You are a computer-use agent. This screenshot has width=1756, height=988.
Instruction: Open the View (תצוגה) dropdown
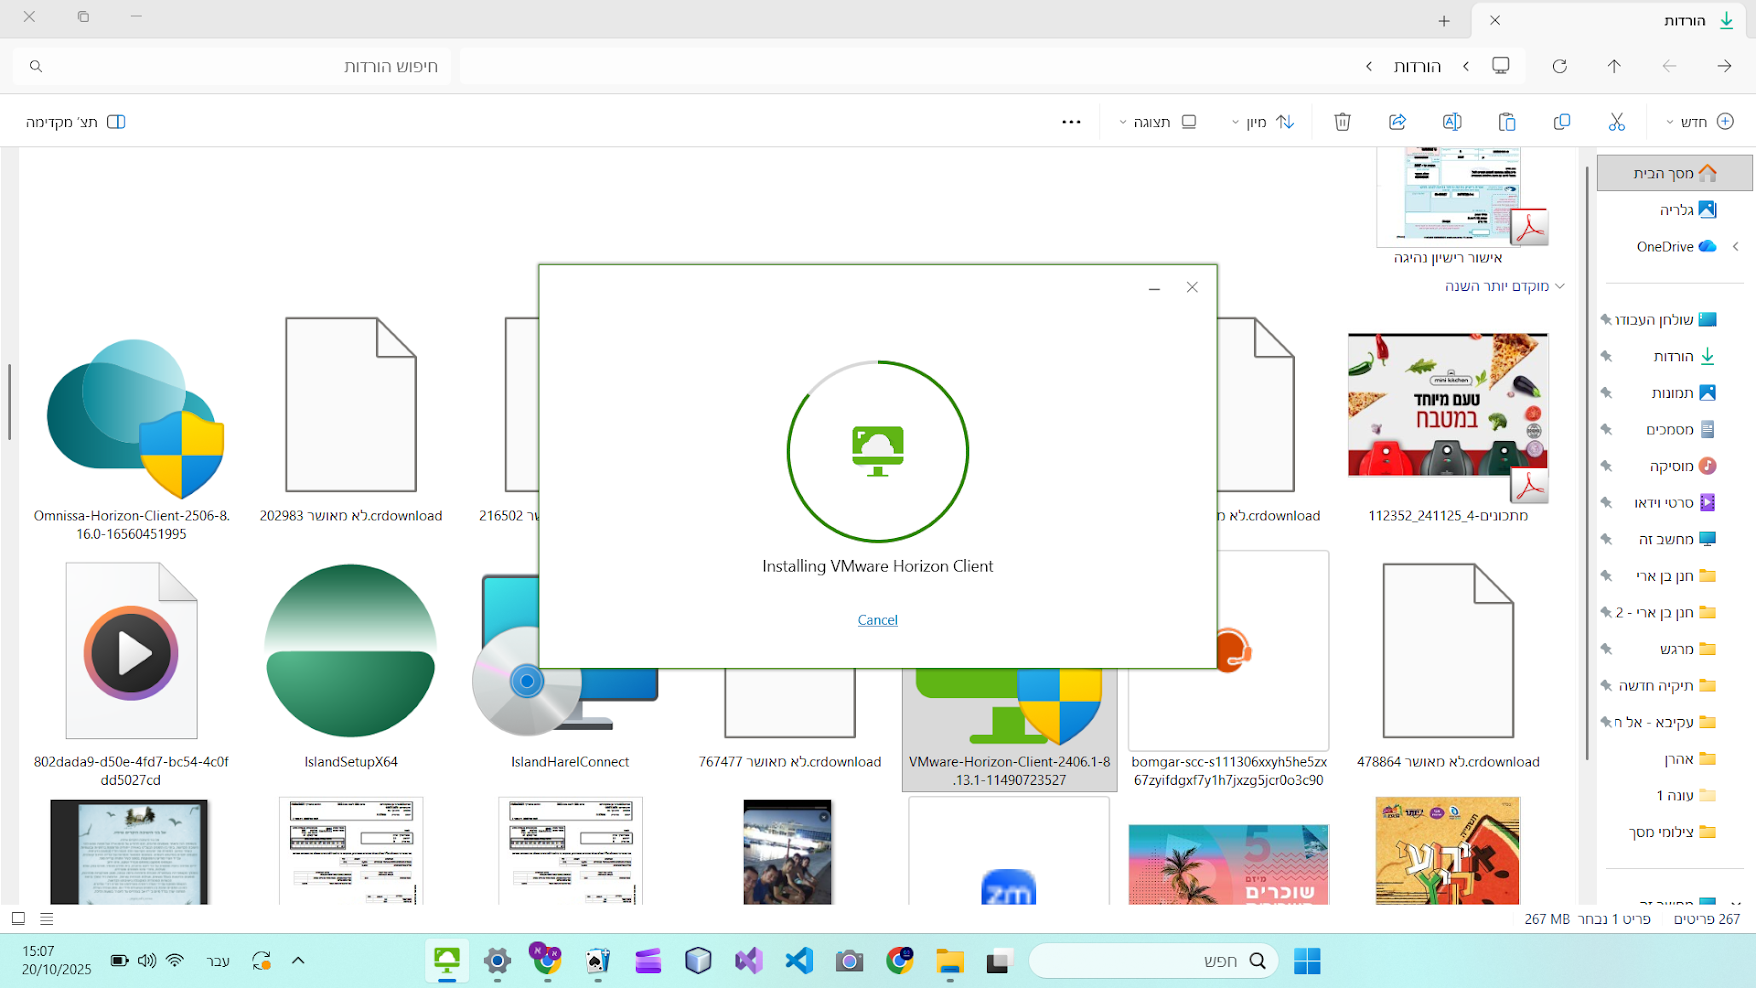click(1157, 122)
